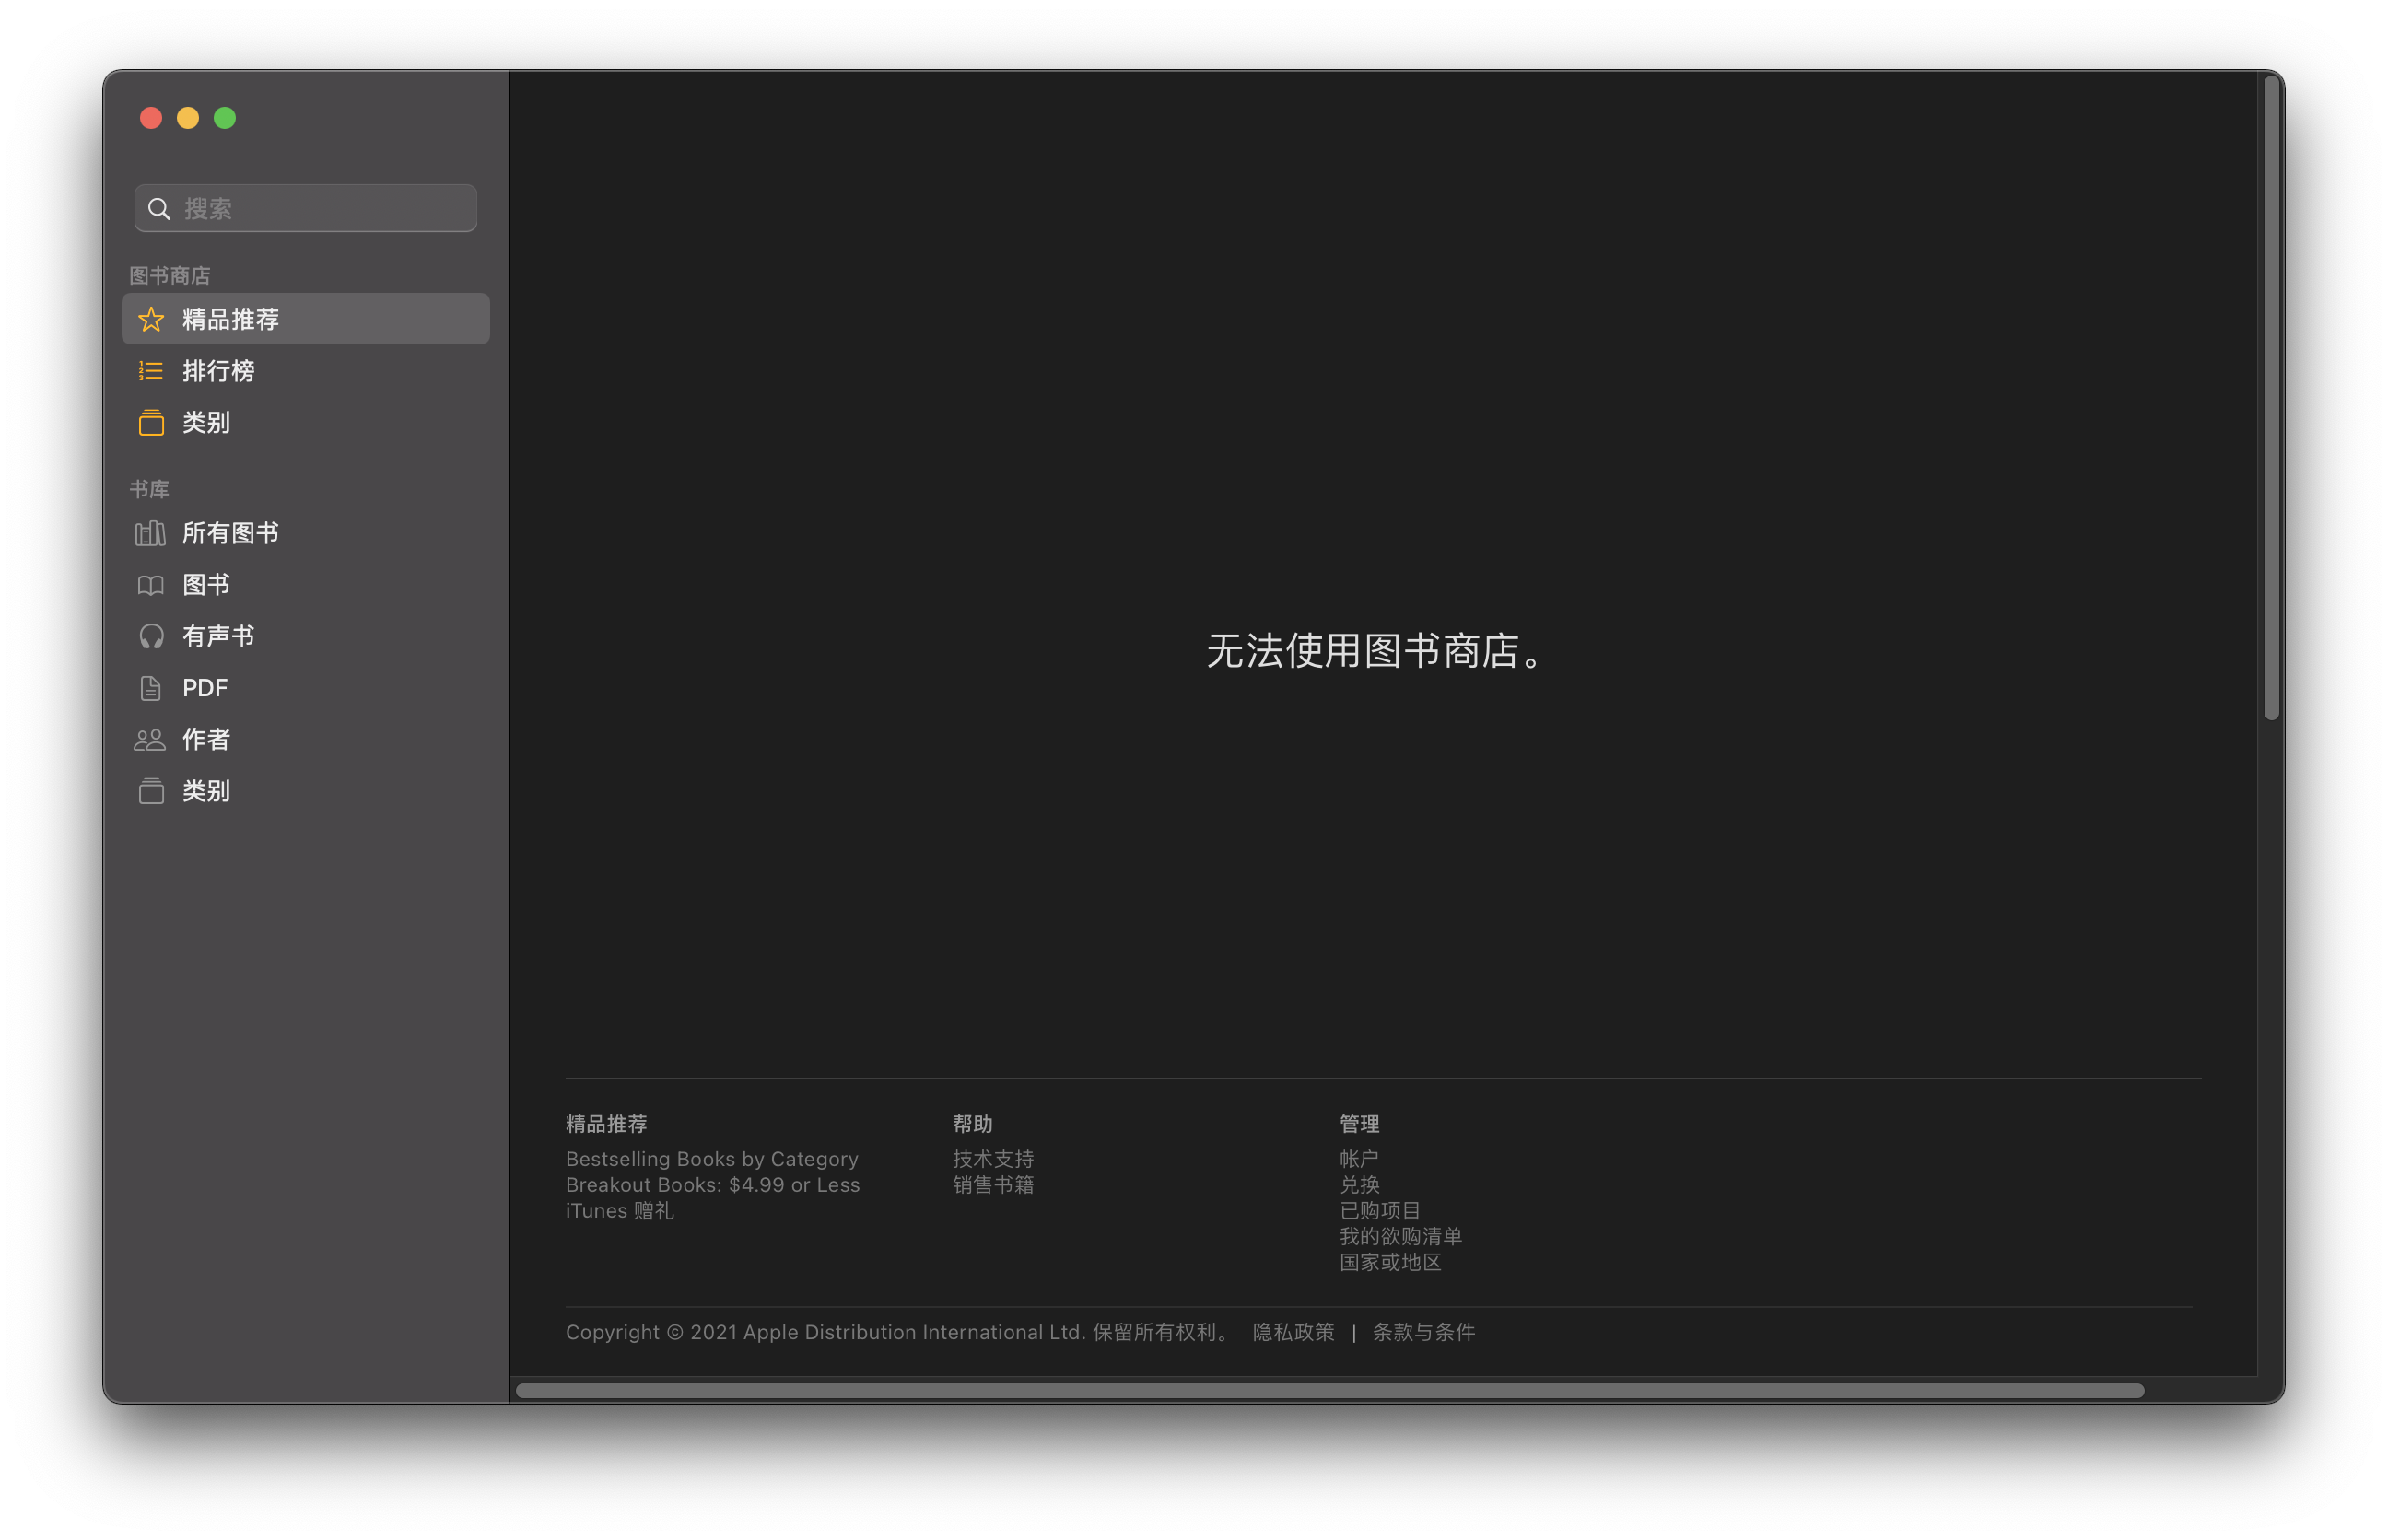Click the vertical scrollbar thumb

coord(2271,398)
